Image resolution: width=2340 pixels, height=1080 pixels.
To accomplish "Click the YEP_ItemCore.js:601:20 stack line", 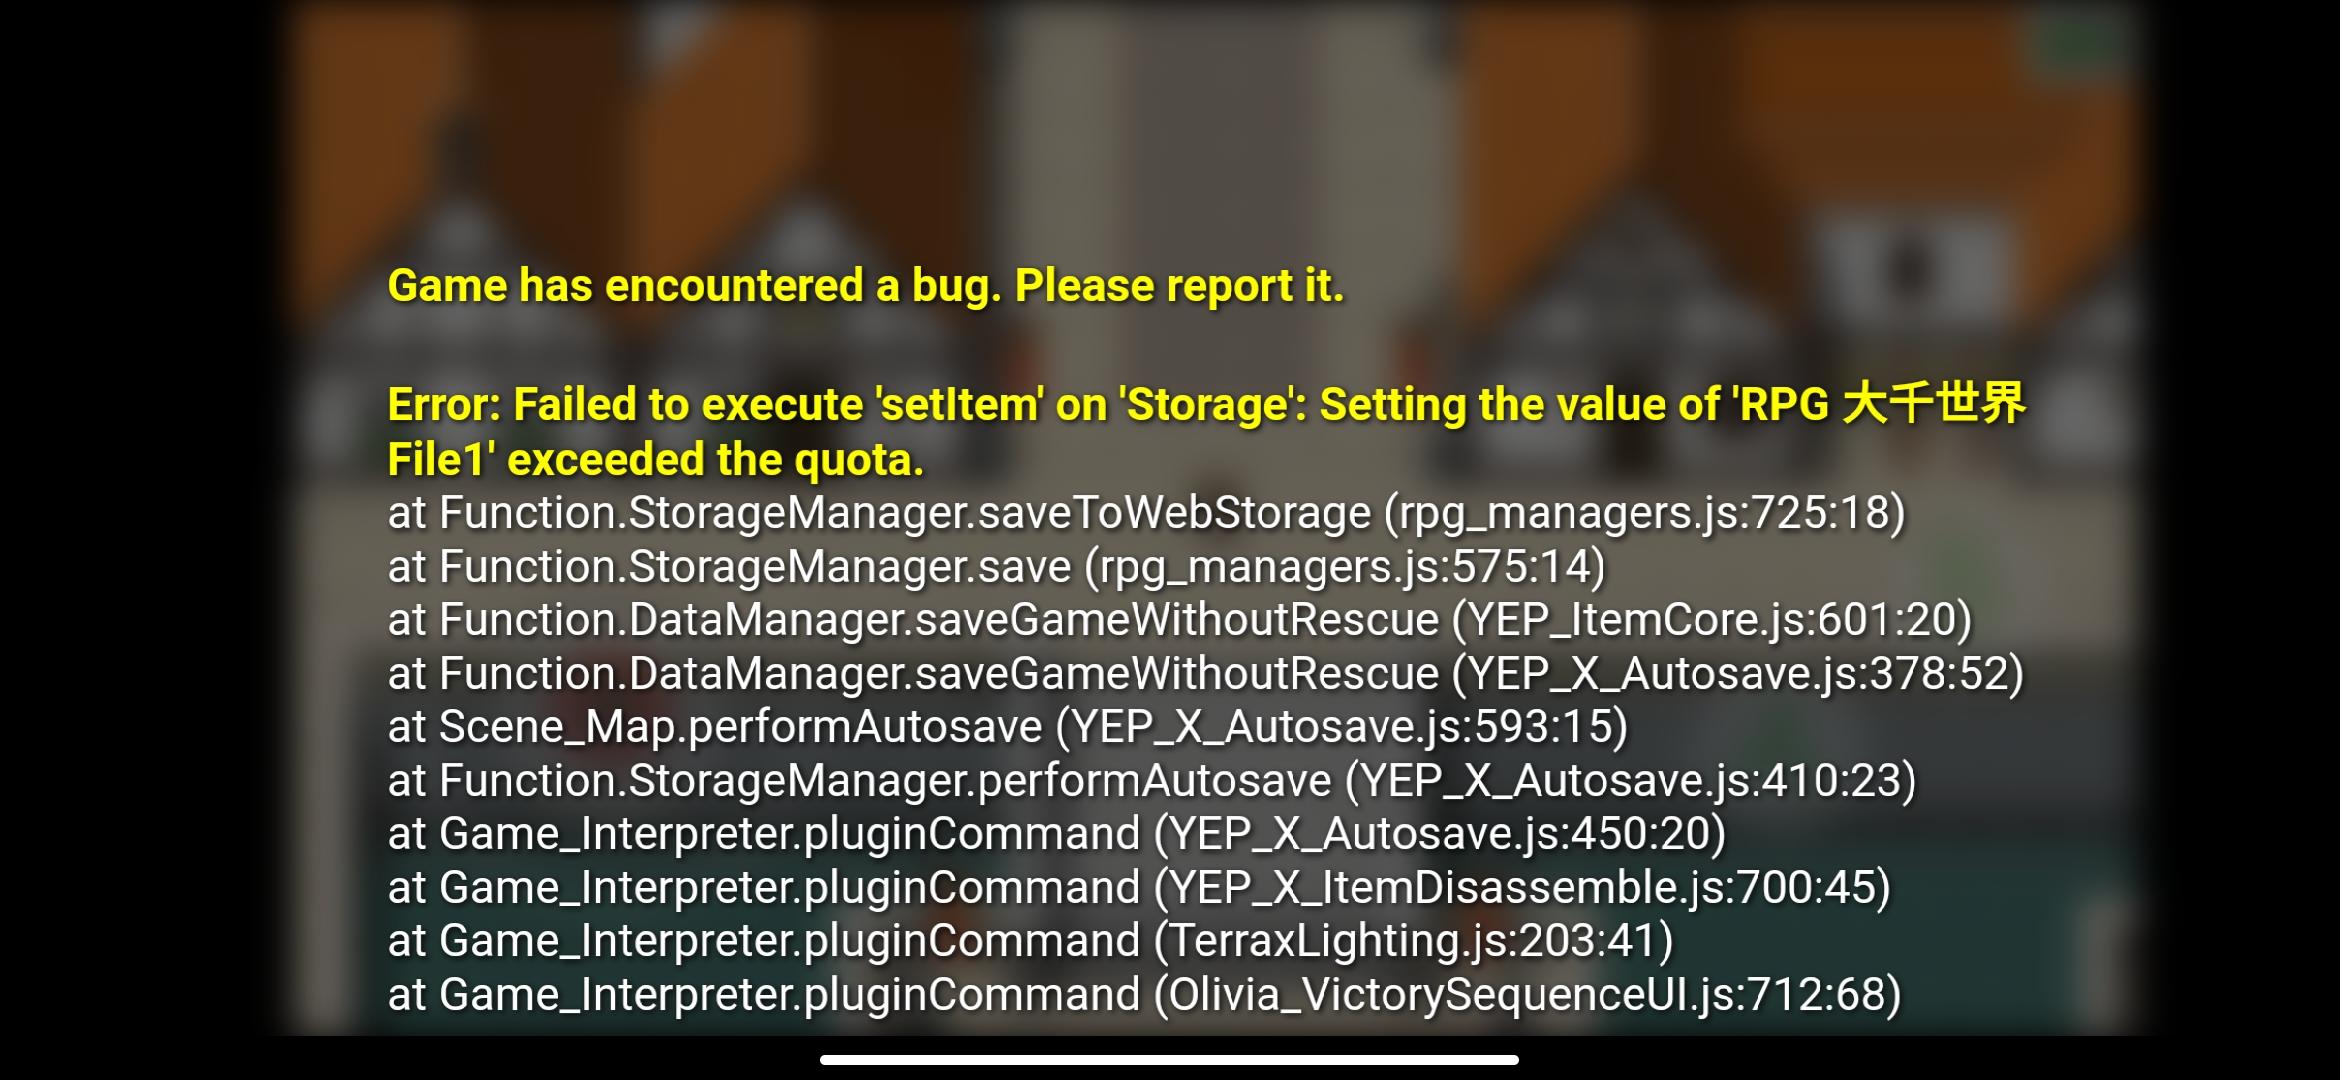I will [x=1180, y=620].
